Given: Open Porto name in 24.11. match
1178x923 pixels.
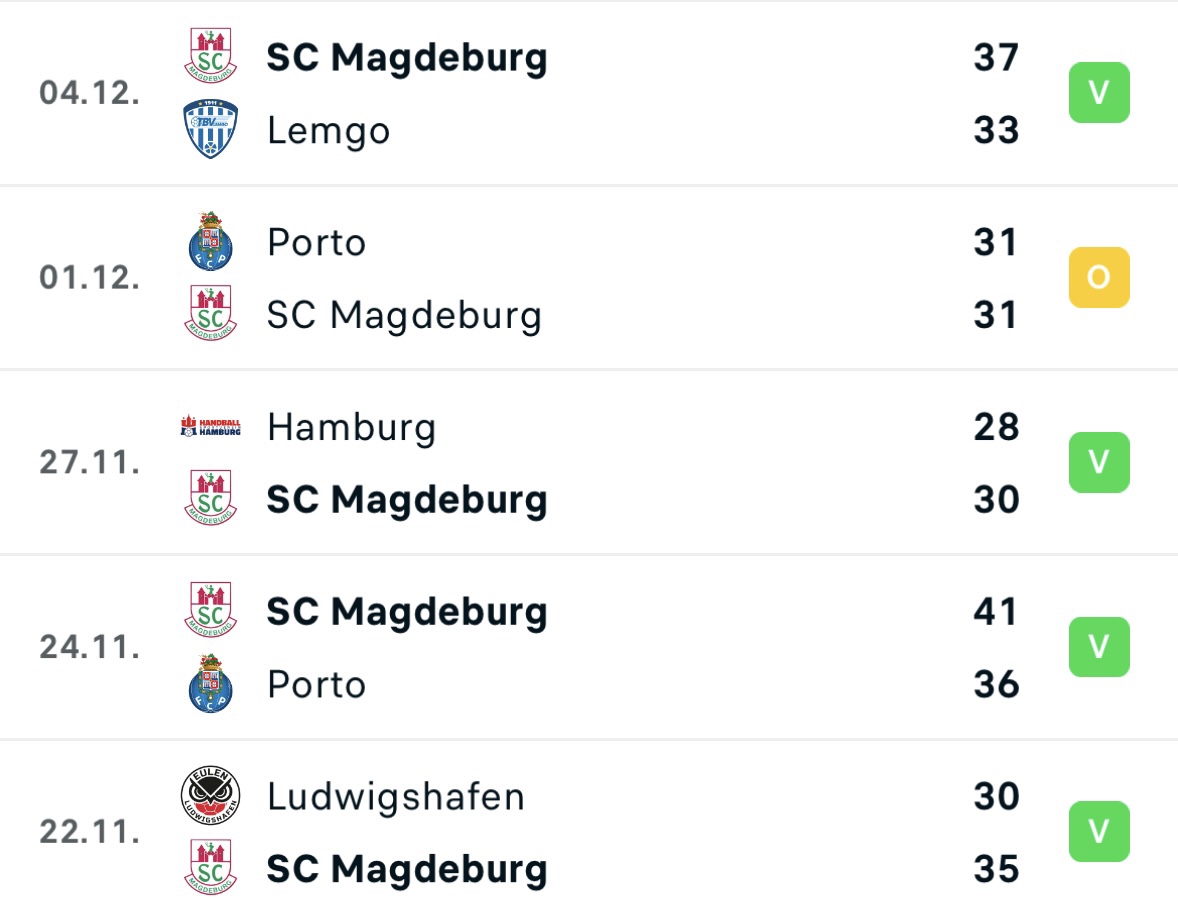Looking at the screenshot, I should pyautogui.click(x=316, y=684).
